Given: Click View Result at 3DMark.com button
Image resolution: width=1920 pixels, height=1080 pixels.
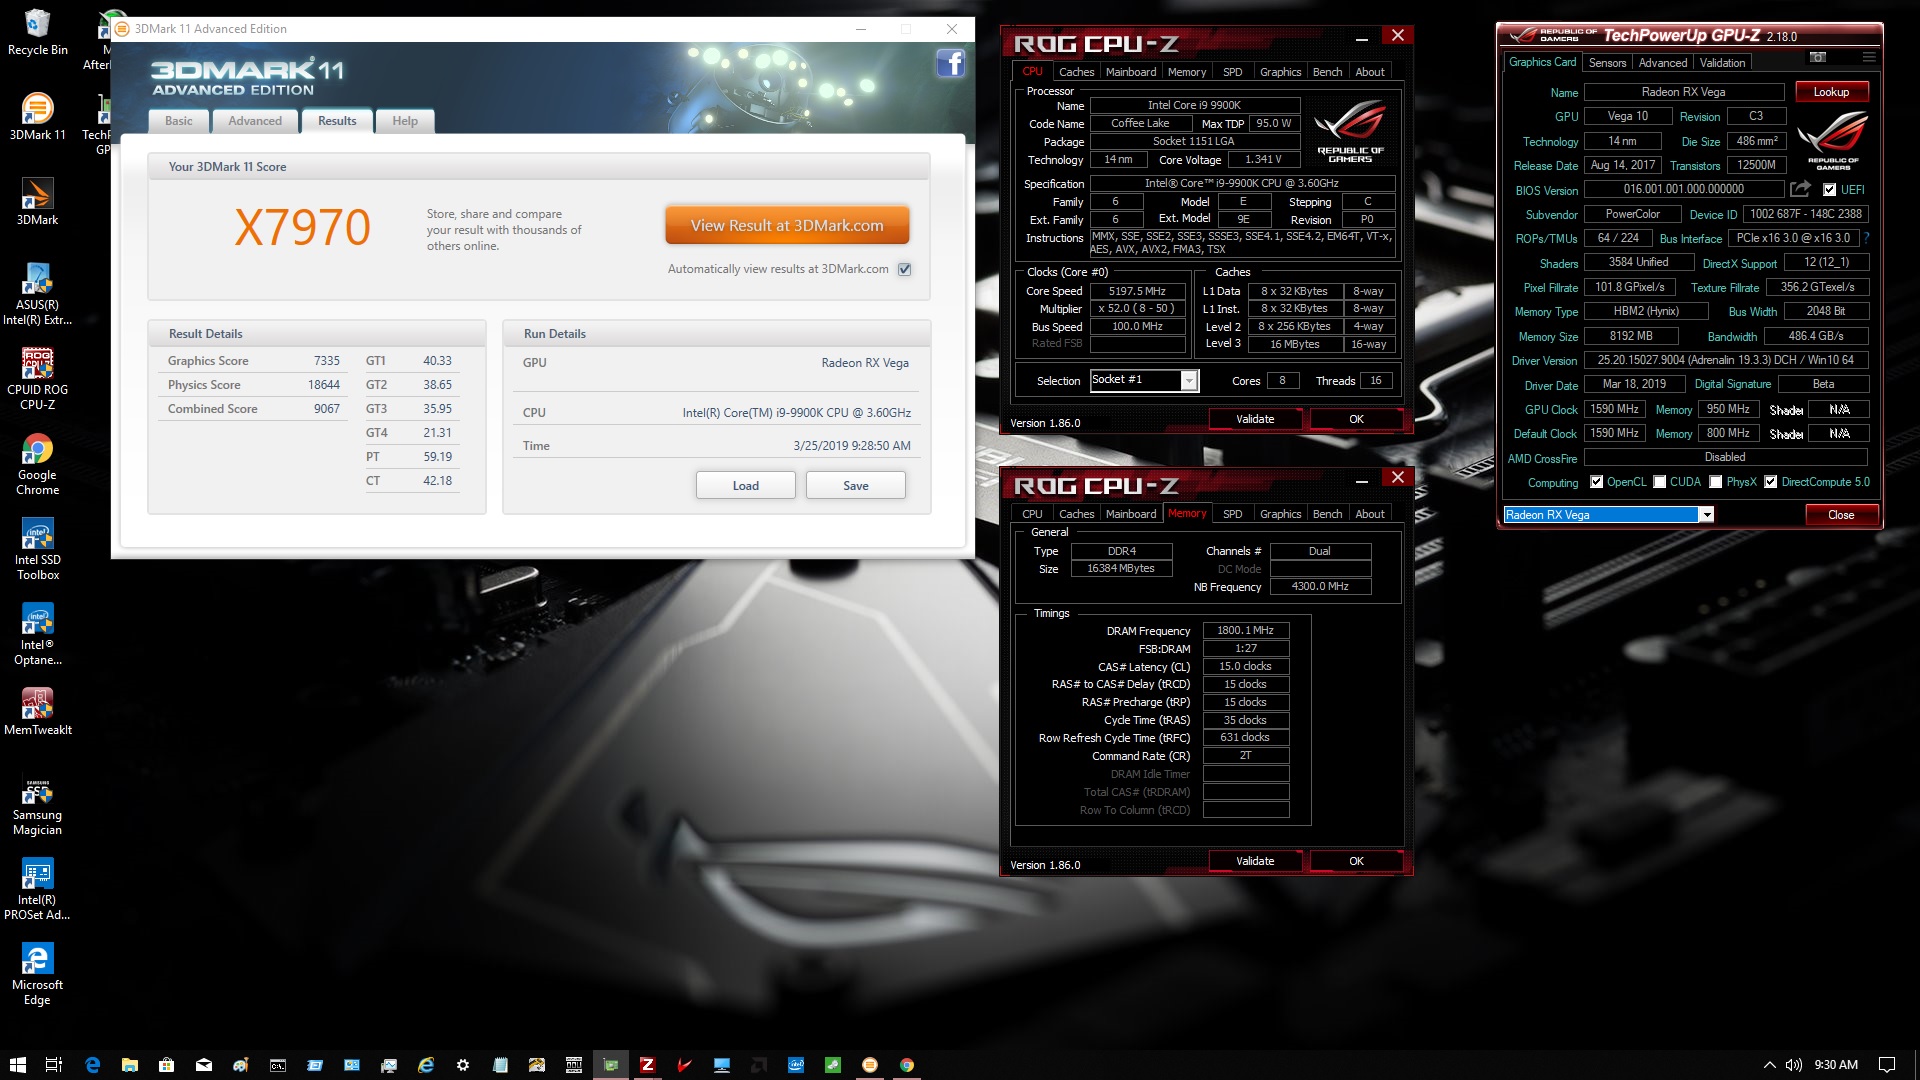Looking at the screenshot, I should (x=787, y=226).
